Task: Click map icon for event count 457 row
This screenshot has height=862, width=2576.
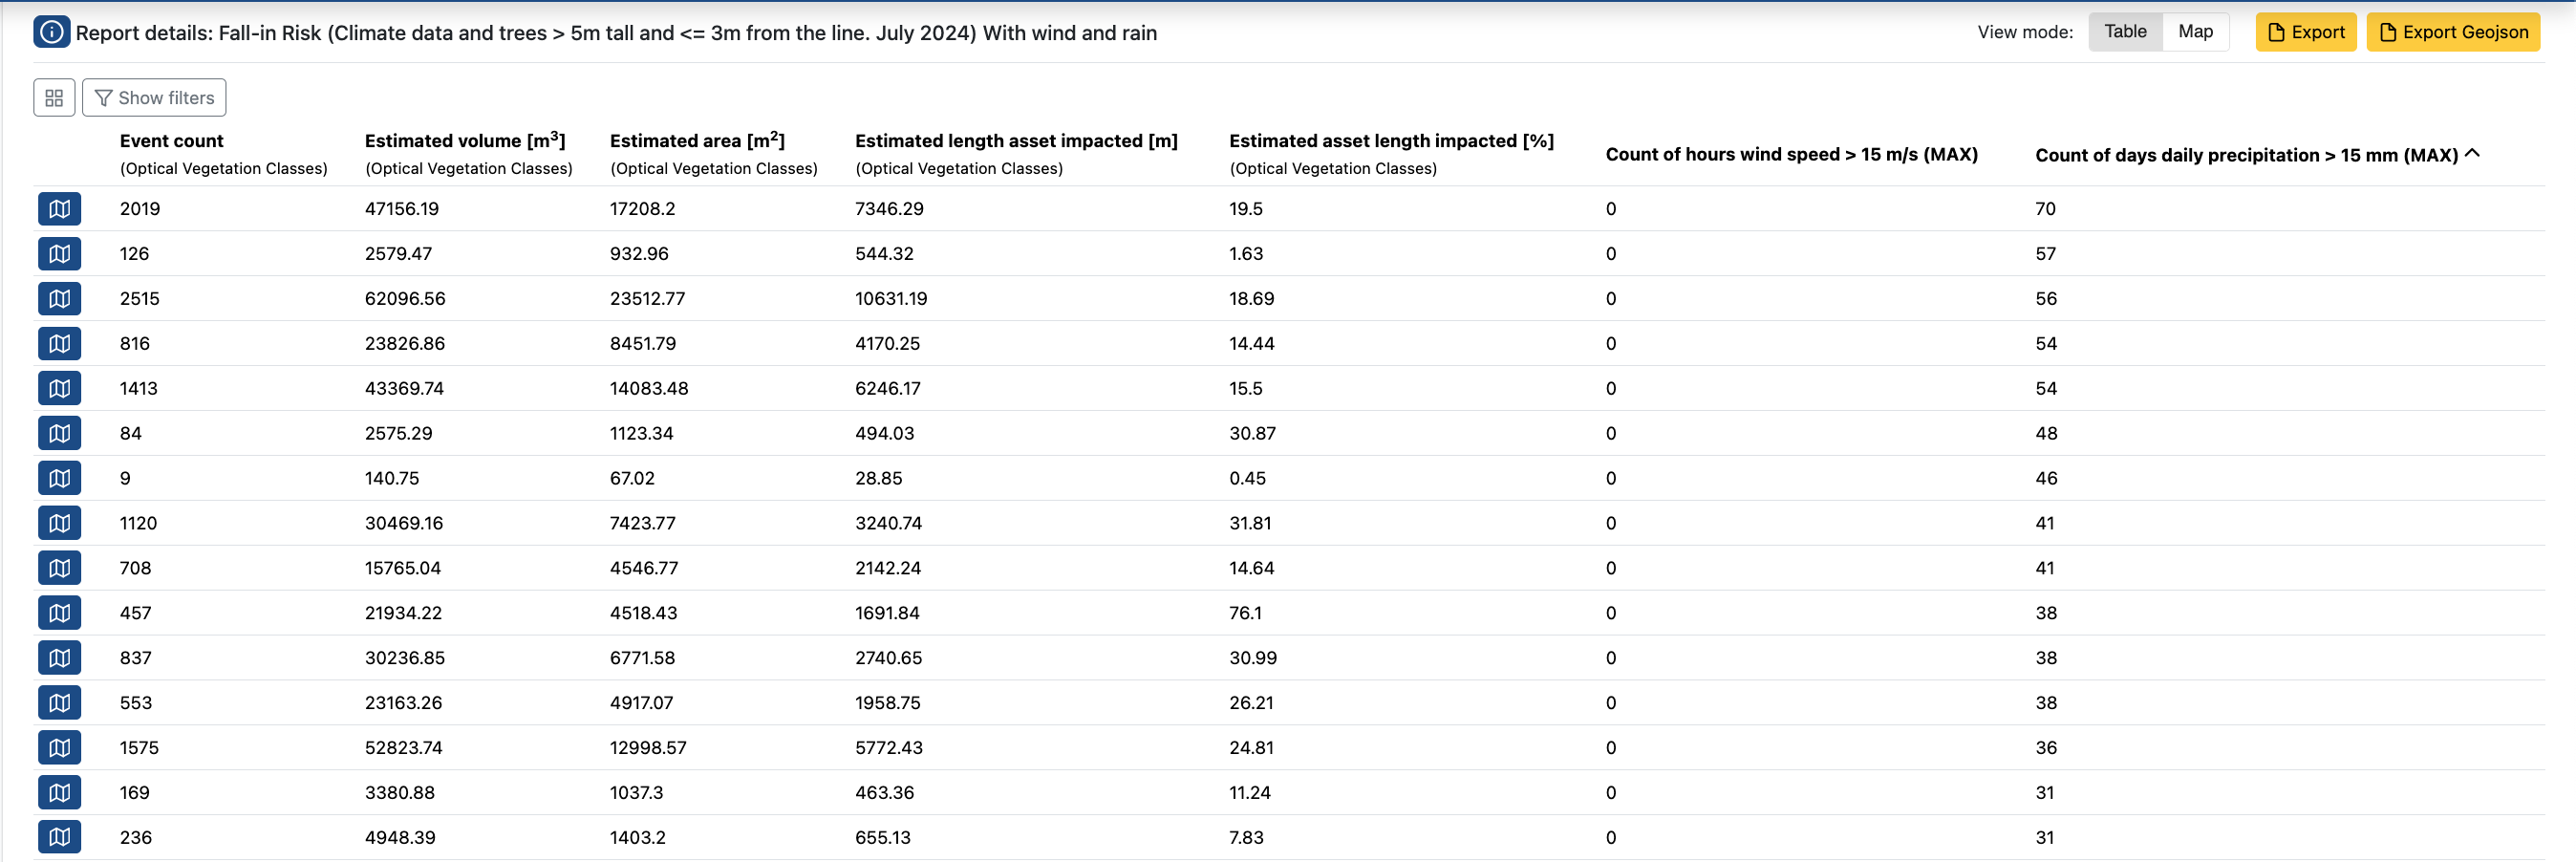Action: click(59, 613)
